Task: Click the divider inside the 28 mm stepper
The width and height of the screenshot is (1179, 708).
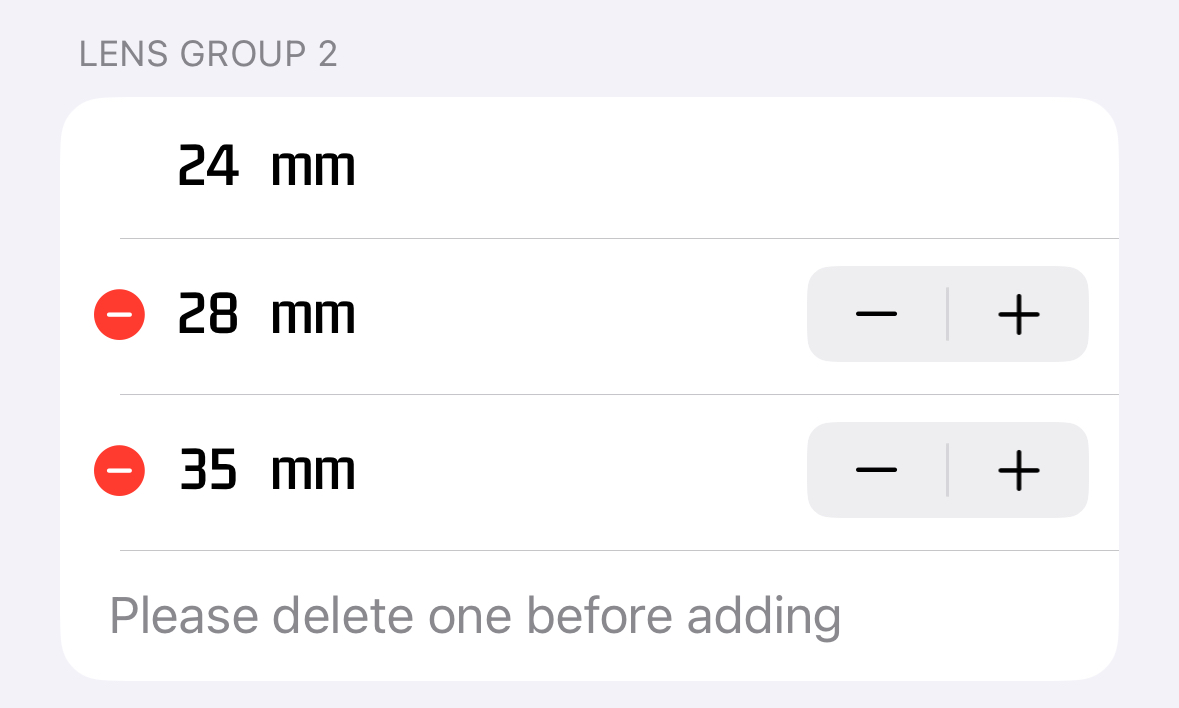Action: [947, 314]
